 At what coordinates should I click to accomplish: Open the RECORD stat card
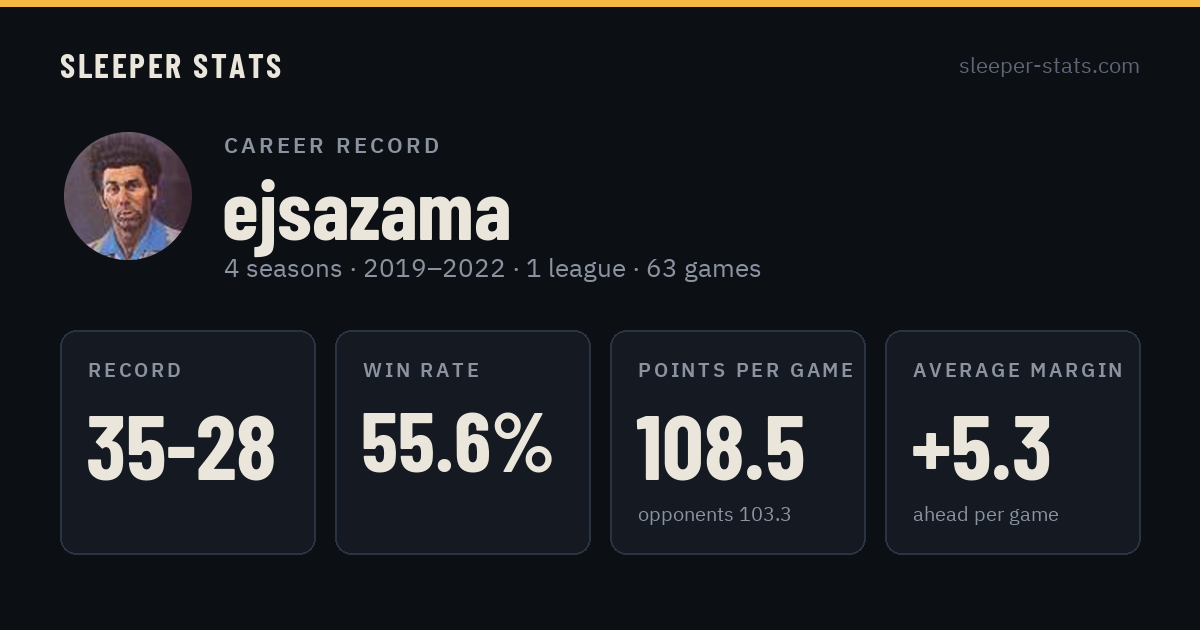pyautogui.click(x=188, y=442)
